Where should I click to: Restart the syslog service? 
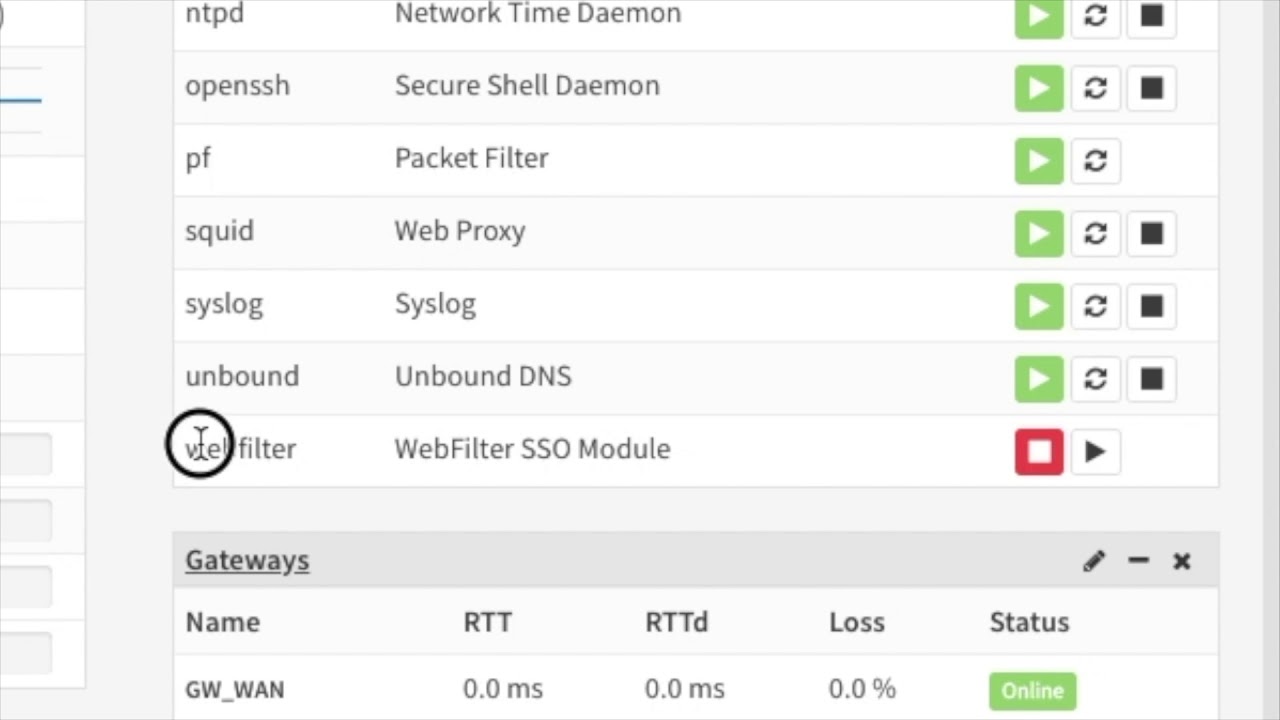tap(1095, 306)
